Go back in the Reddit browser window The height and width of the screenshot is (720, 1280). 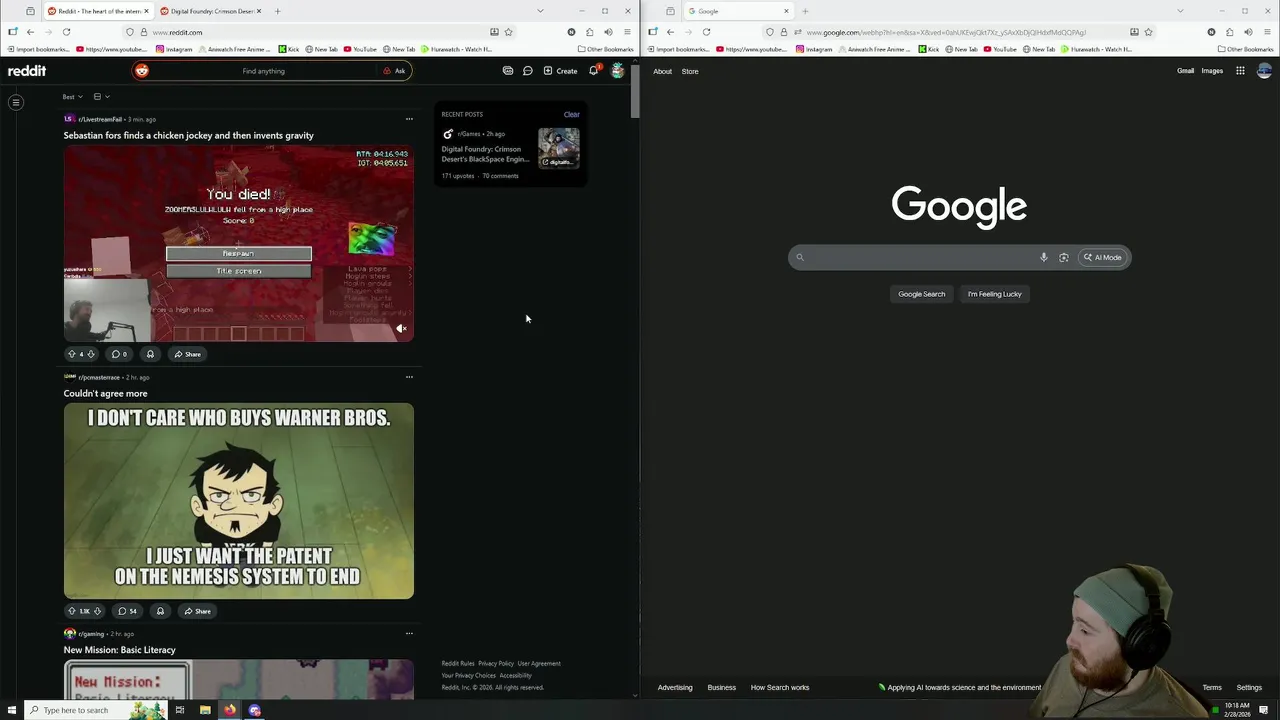click(30, 32)
